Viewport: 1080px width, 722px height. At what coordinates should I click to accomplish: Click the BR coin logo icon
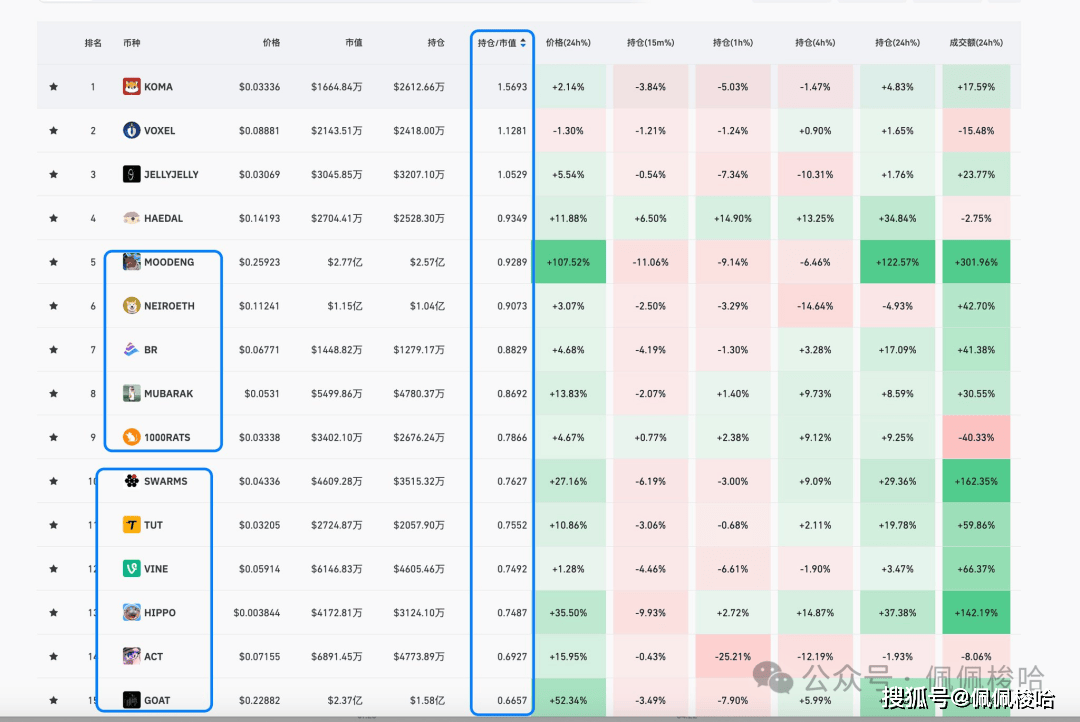click(x=132, y=350)
